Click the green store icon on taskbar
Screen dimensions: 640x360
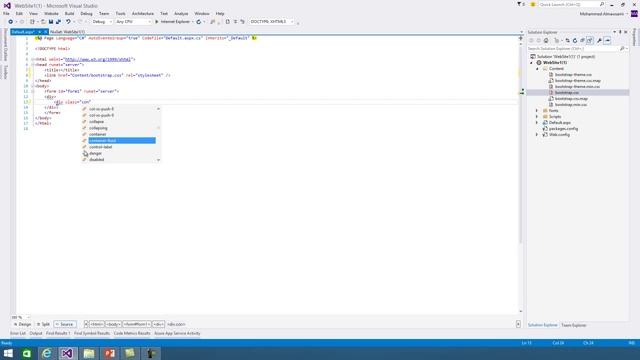pos(27,353)
